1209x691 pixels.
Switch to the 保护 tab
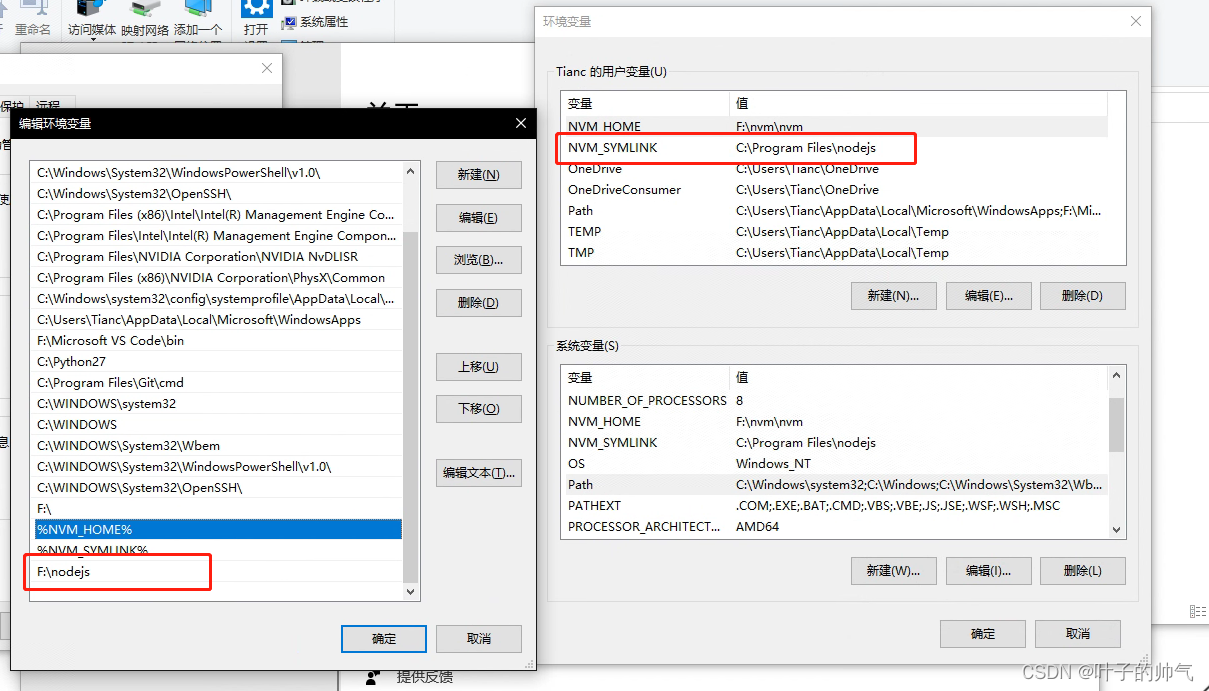[x=12, y=106]
